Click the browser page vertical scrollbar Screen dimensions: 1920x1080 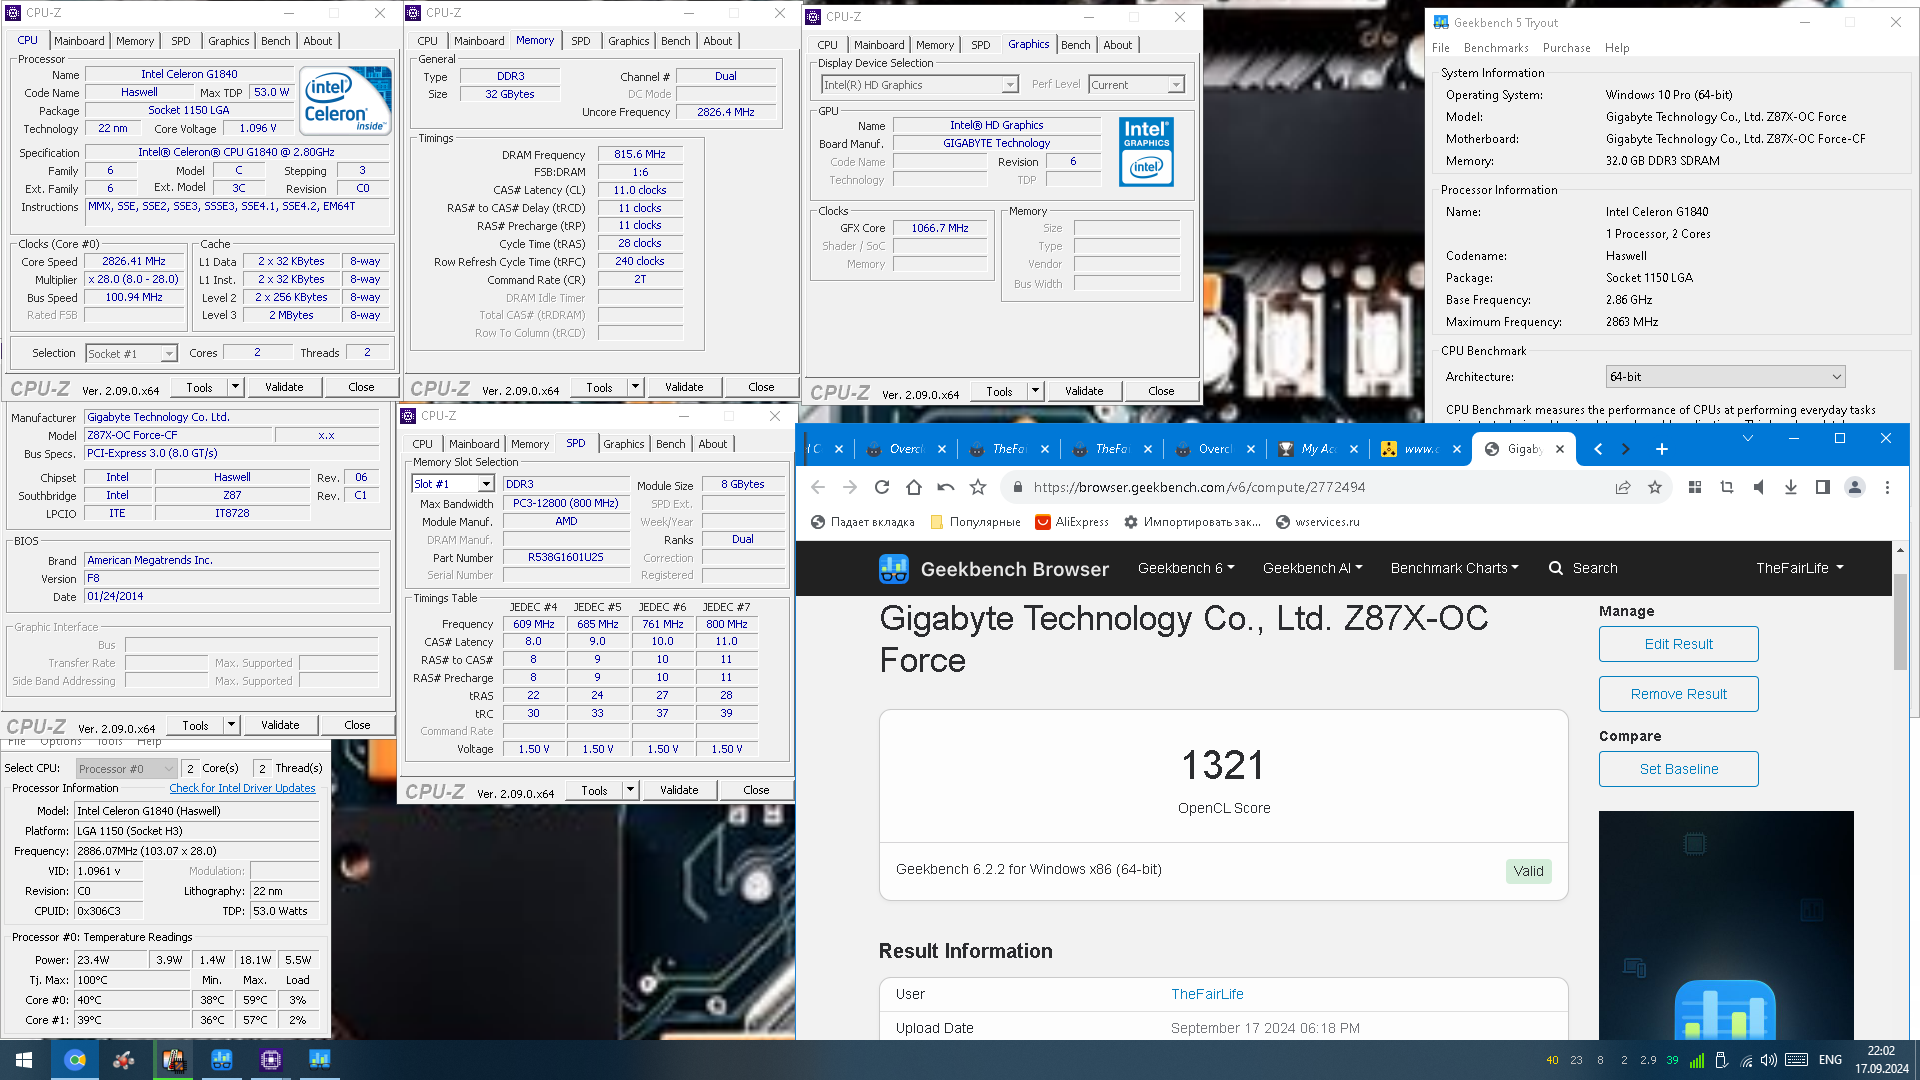tap(1900, 620)
